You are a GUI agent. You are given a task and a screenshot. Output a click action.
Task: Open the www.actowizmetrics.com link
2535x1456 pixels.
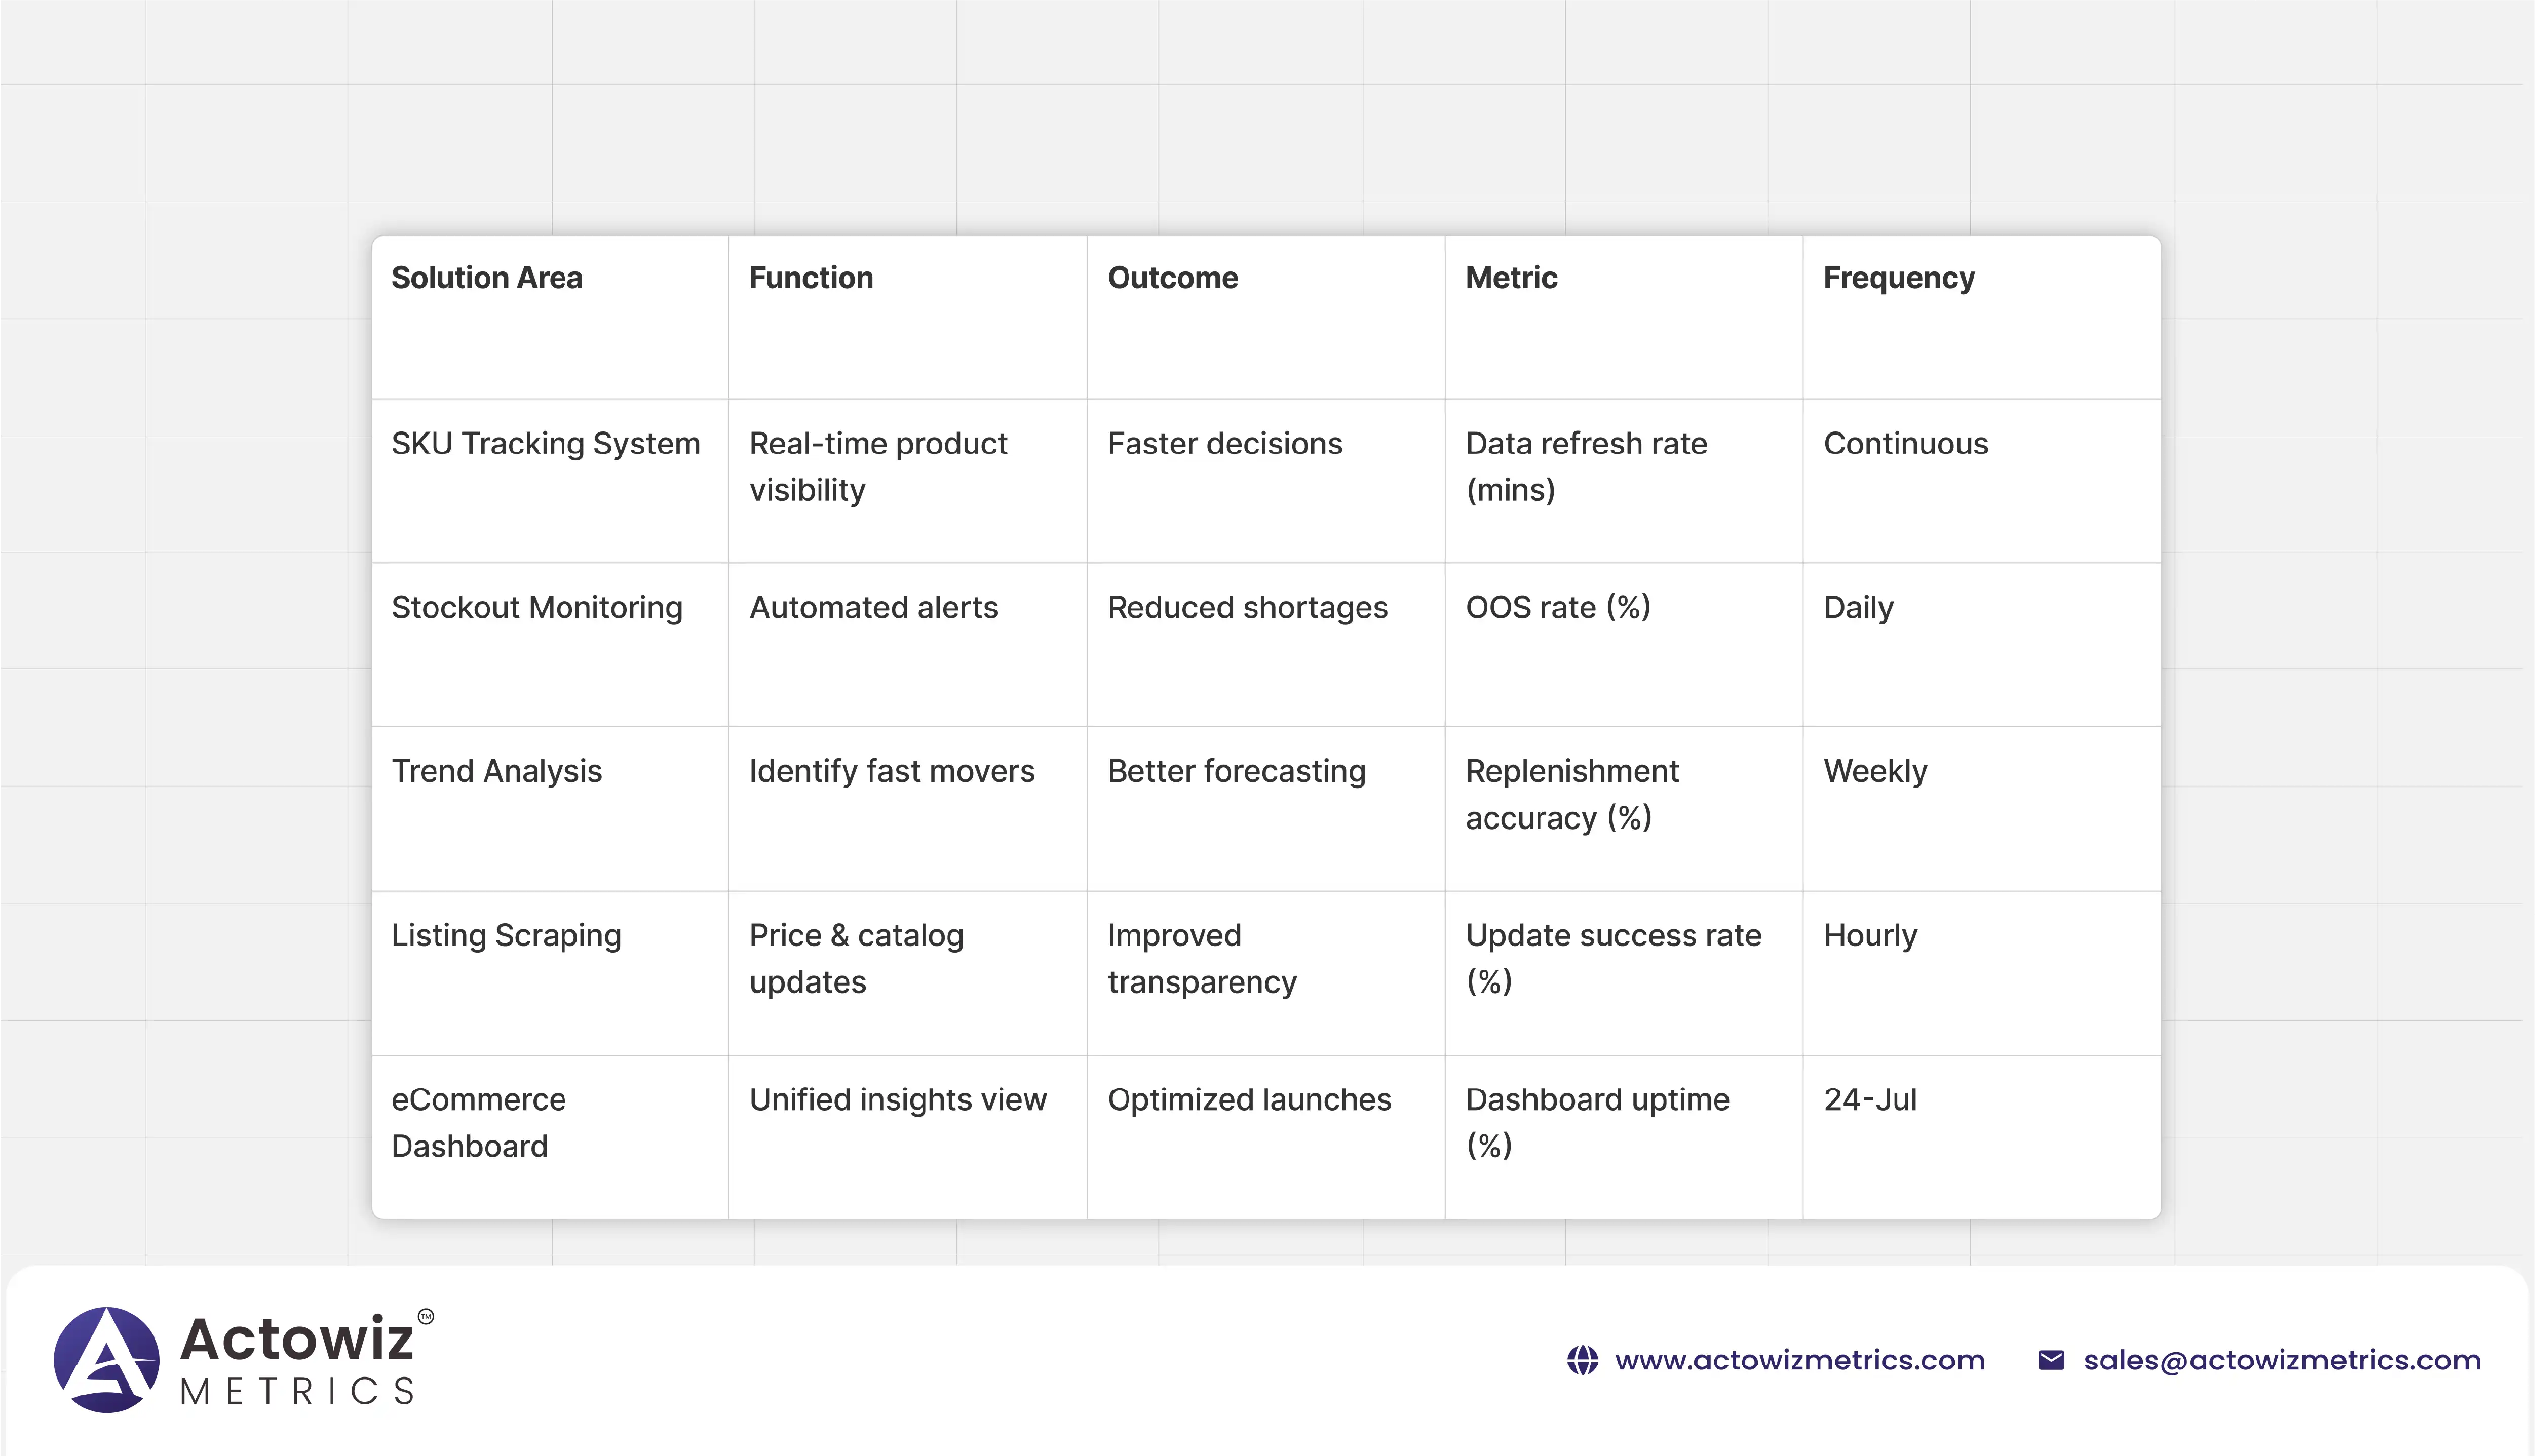click(1799, 1360)
